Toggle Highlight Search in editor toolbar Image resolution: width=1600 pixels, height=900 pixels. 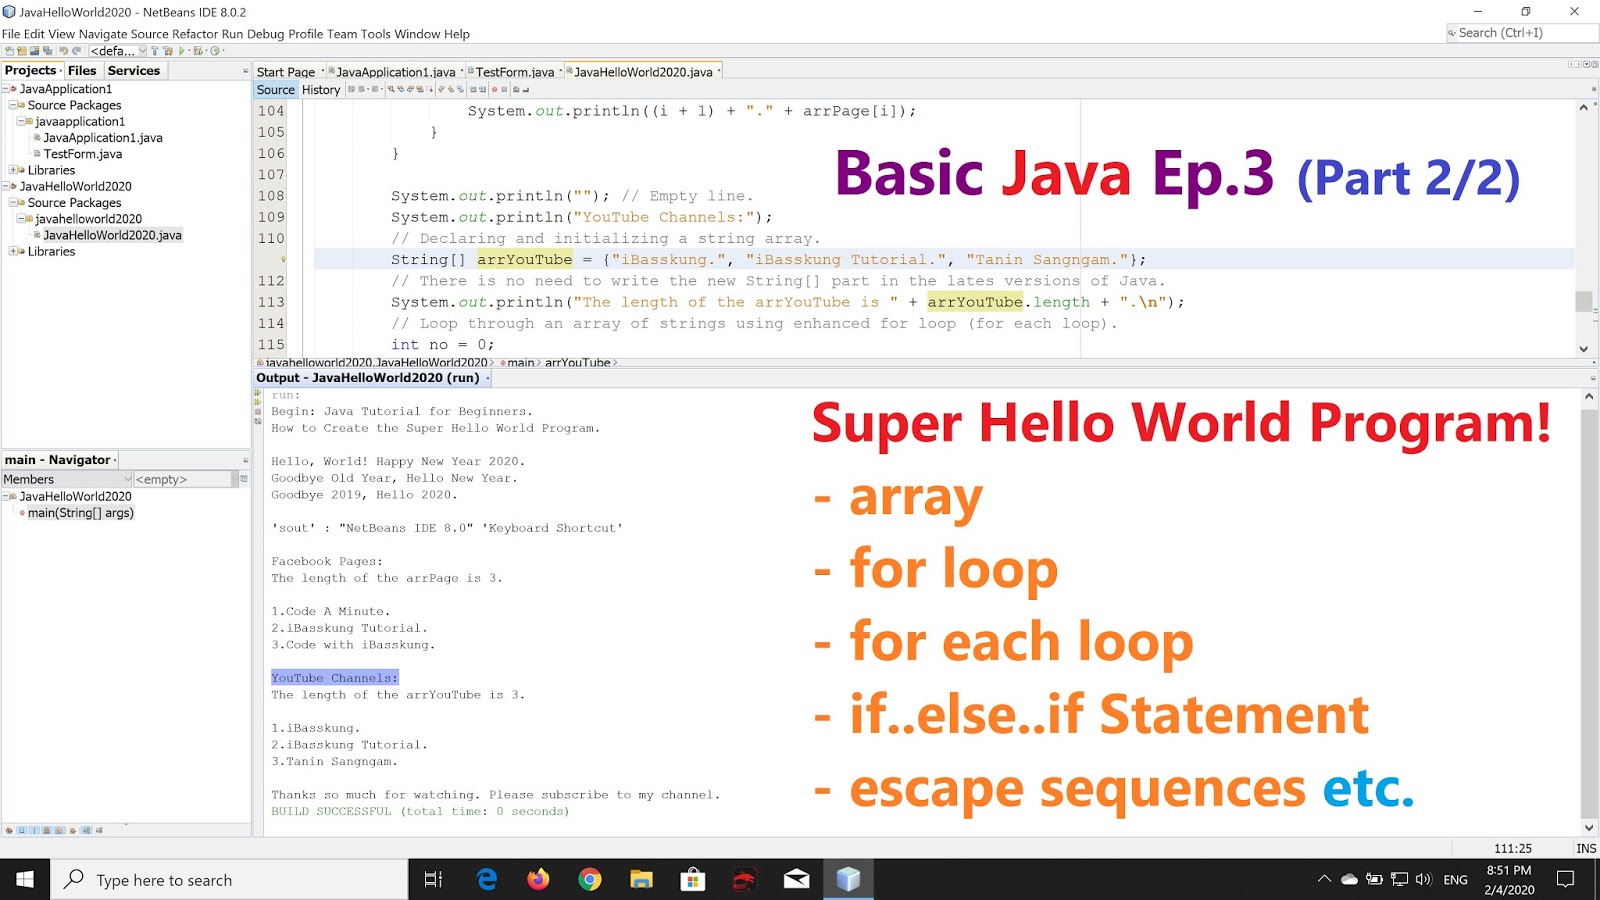[420, 90]
